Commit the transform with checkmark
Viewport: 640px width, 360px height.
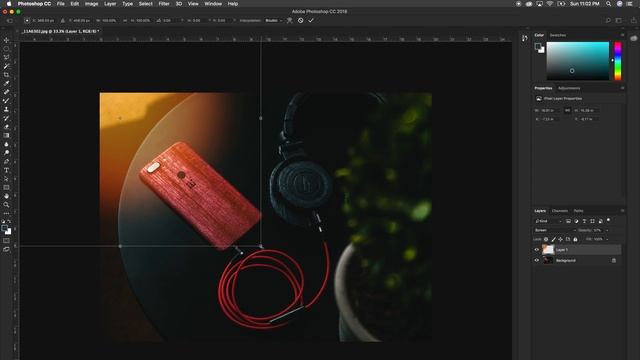tap(311, 20)
